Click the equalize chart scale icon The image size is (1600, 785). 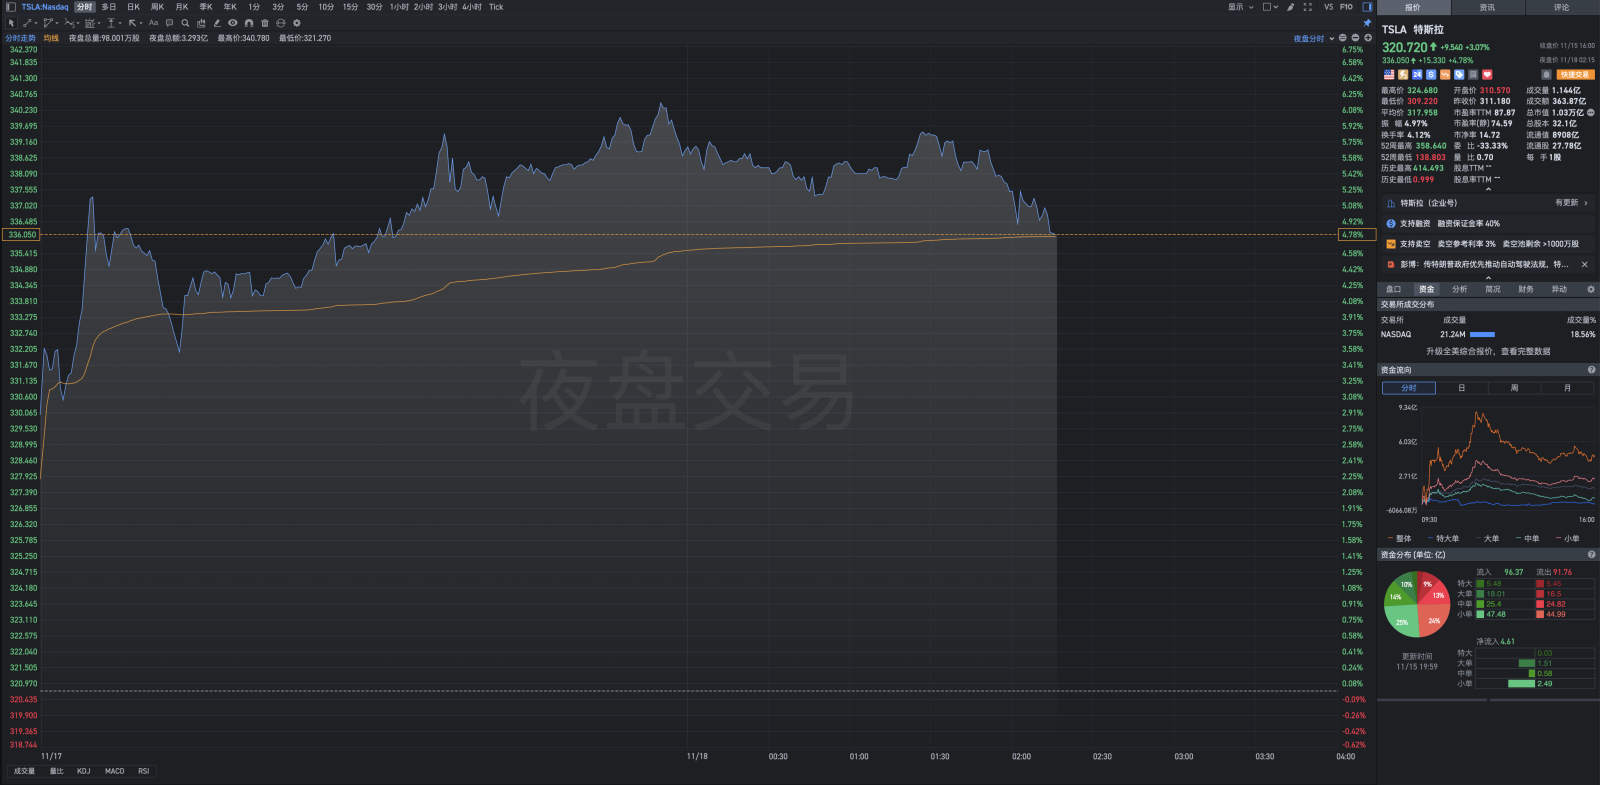1342,38
